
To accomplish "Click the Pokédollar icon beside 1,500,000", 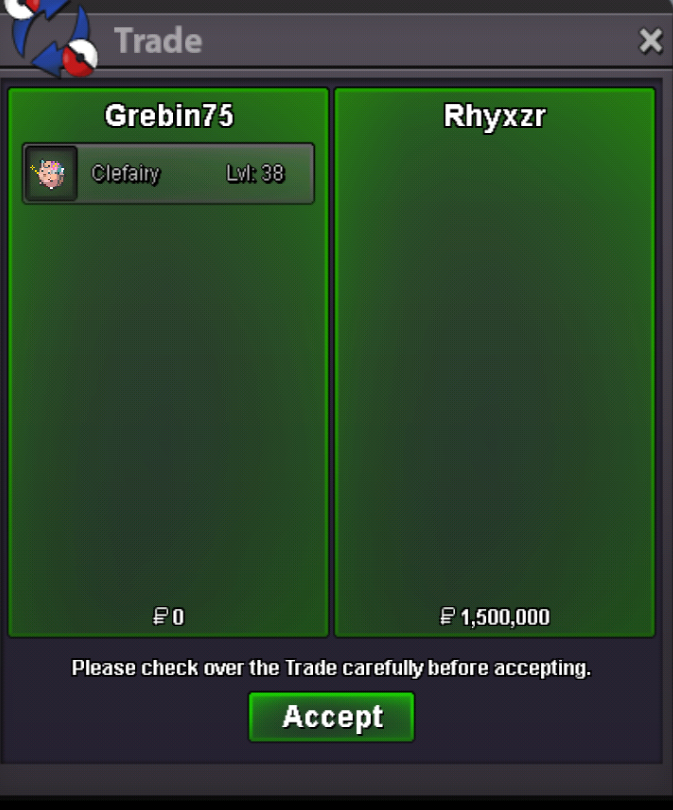I will (447, 616).
